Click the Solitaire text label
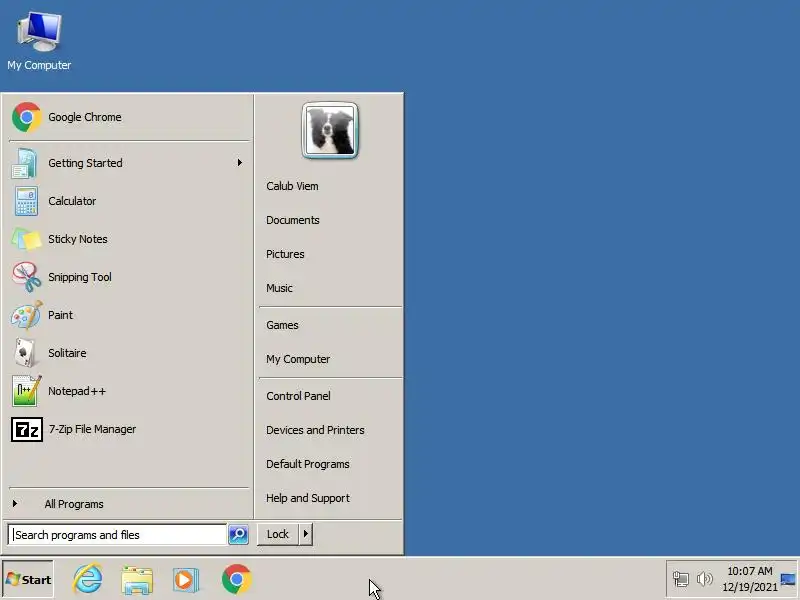The height and width of the screenshot is (600, 800). (x=67, y=353)
